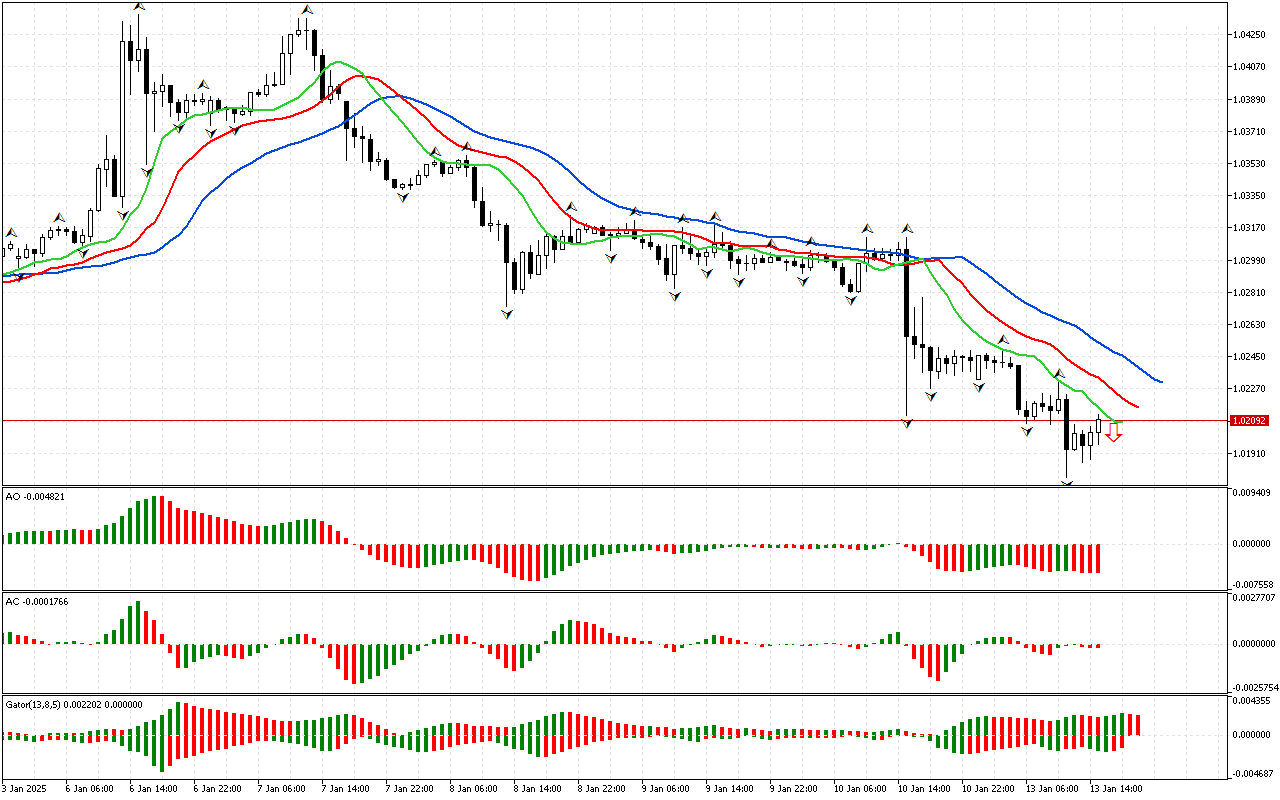Click the 8 Jan 14:00 time label

click(538, 788)
